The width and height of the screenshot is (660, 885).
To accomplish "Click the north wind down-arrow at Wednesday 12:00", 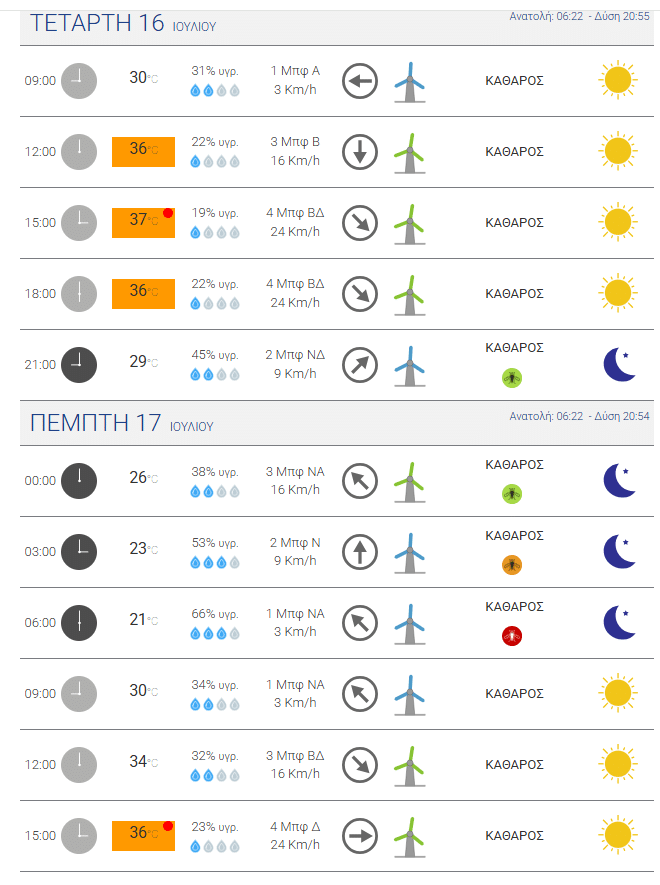I will [x=360, y=152].
